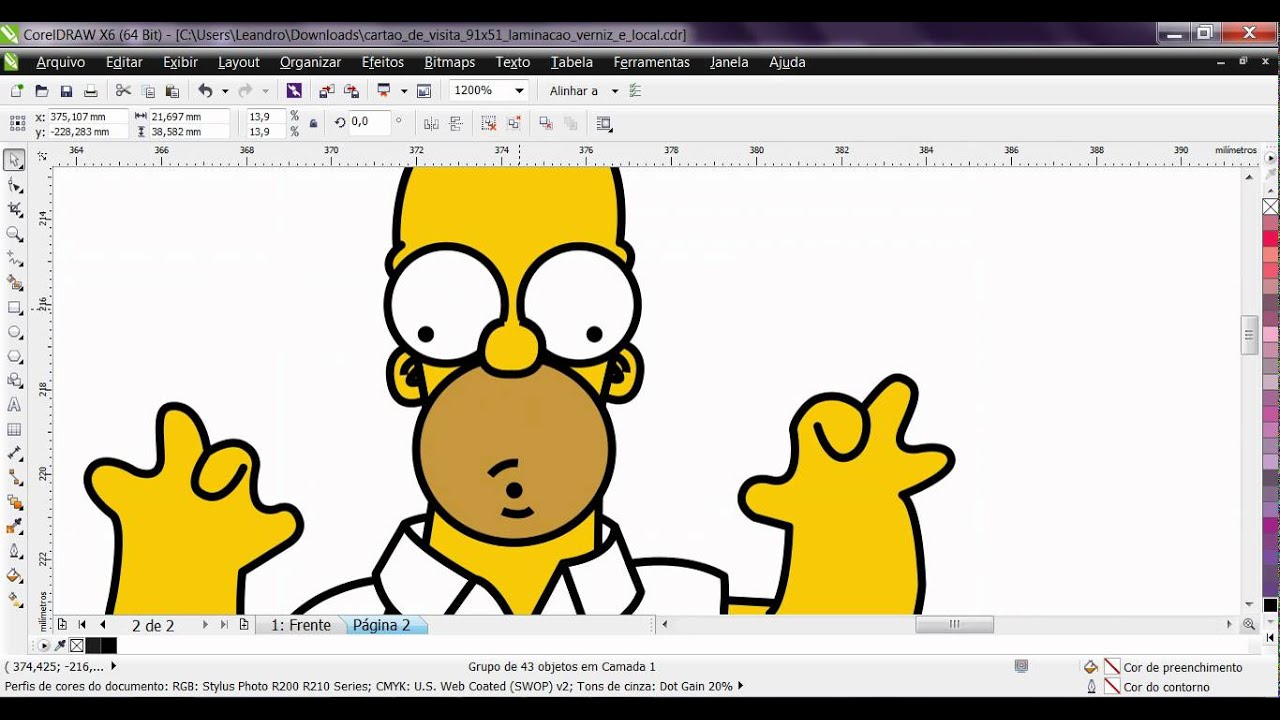Open the zoom level 1200% dropdown
1280x720 pixels.
click(519, 91)
